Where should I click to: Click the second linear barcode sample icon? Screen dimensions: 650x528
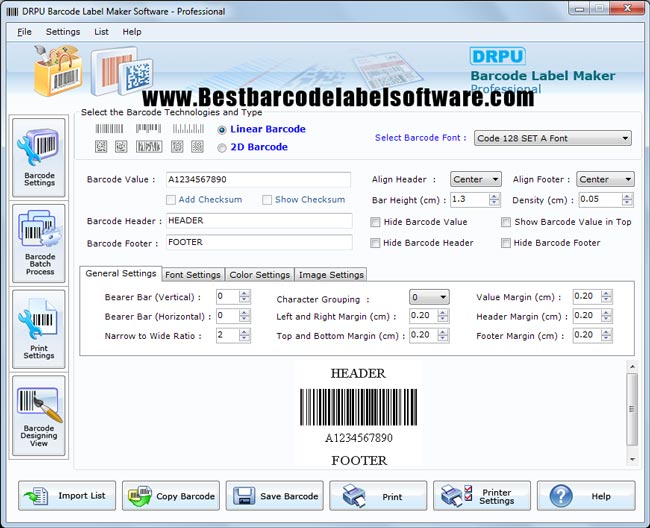pos(148,128)
